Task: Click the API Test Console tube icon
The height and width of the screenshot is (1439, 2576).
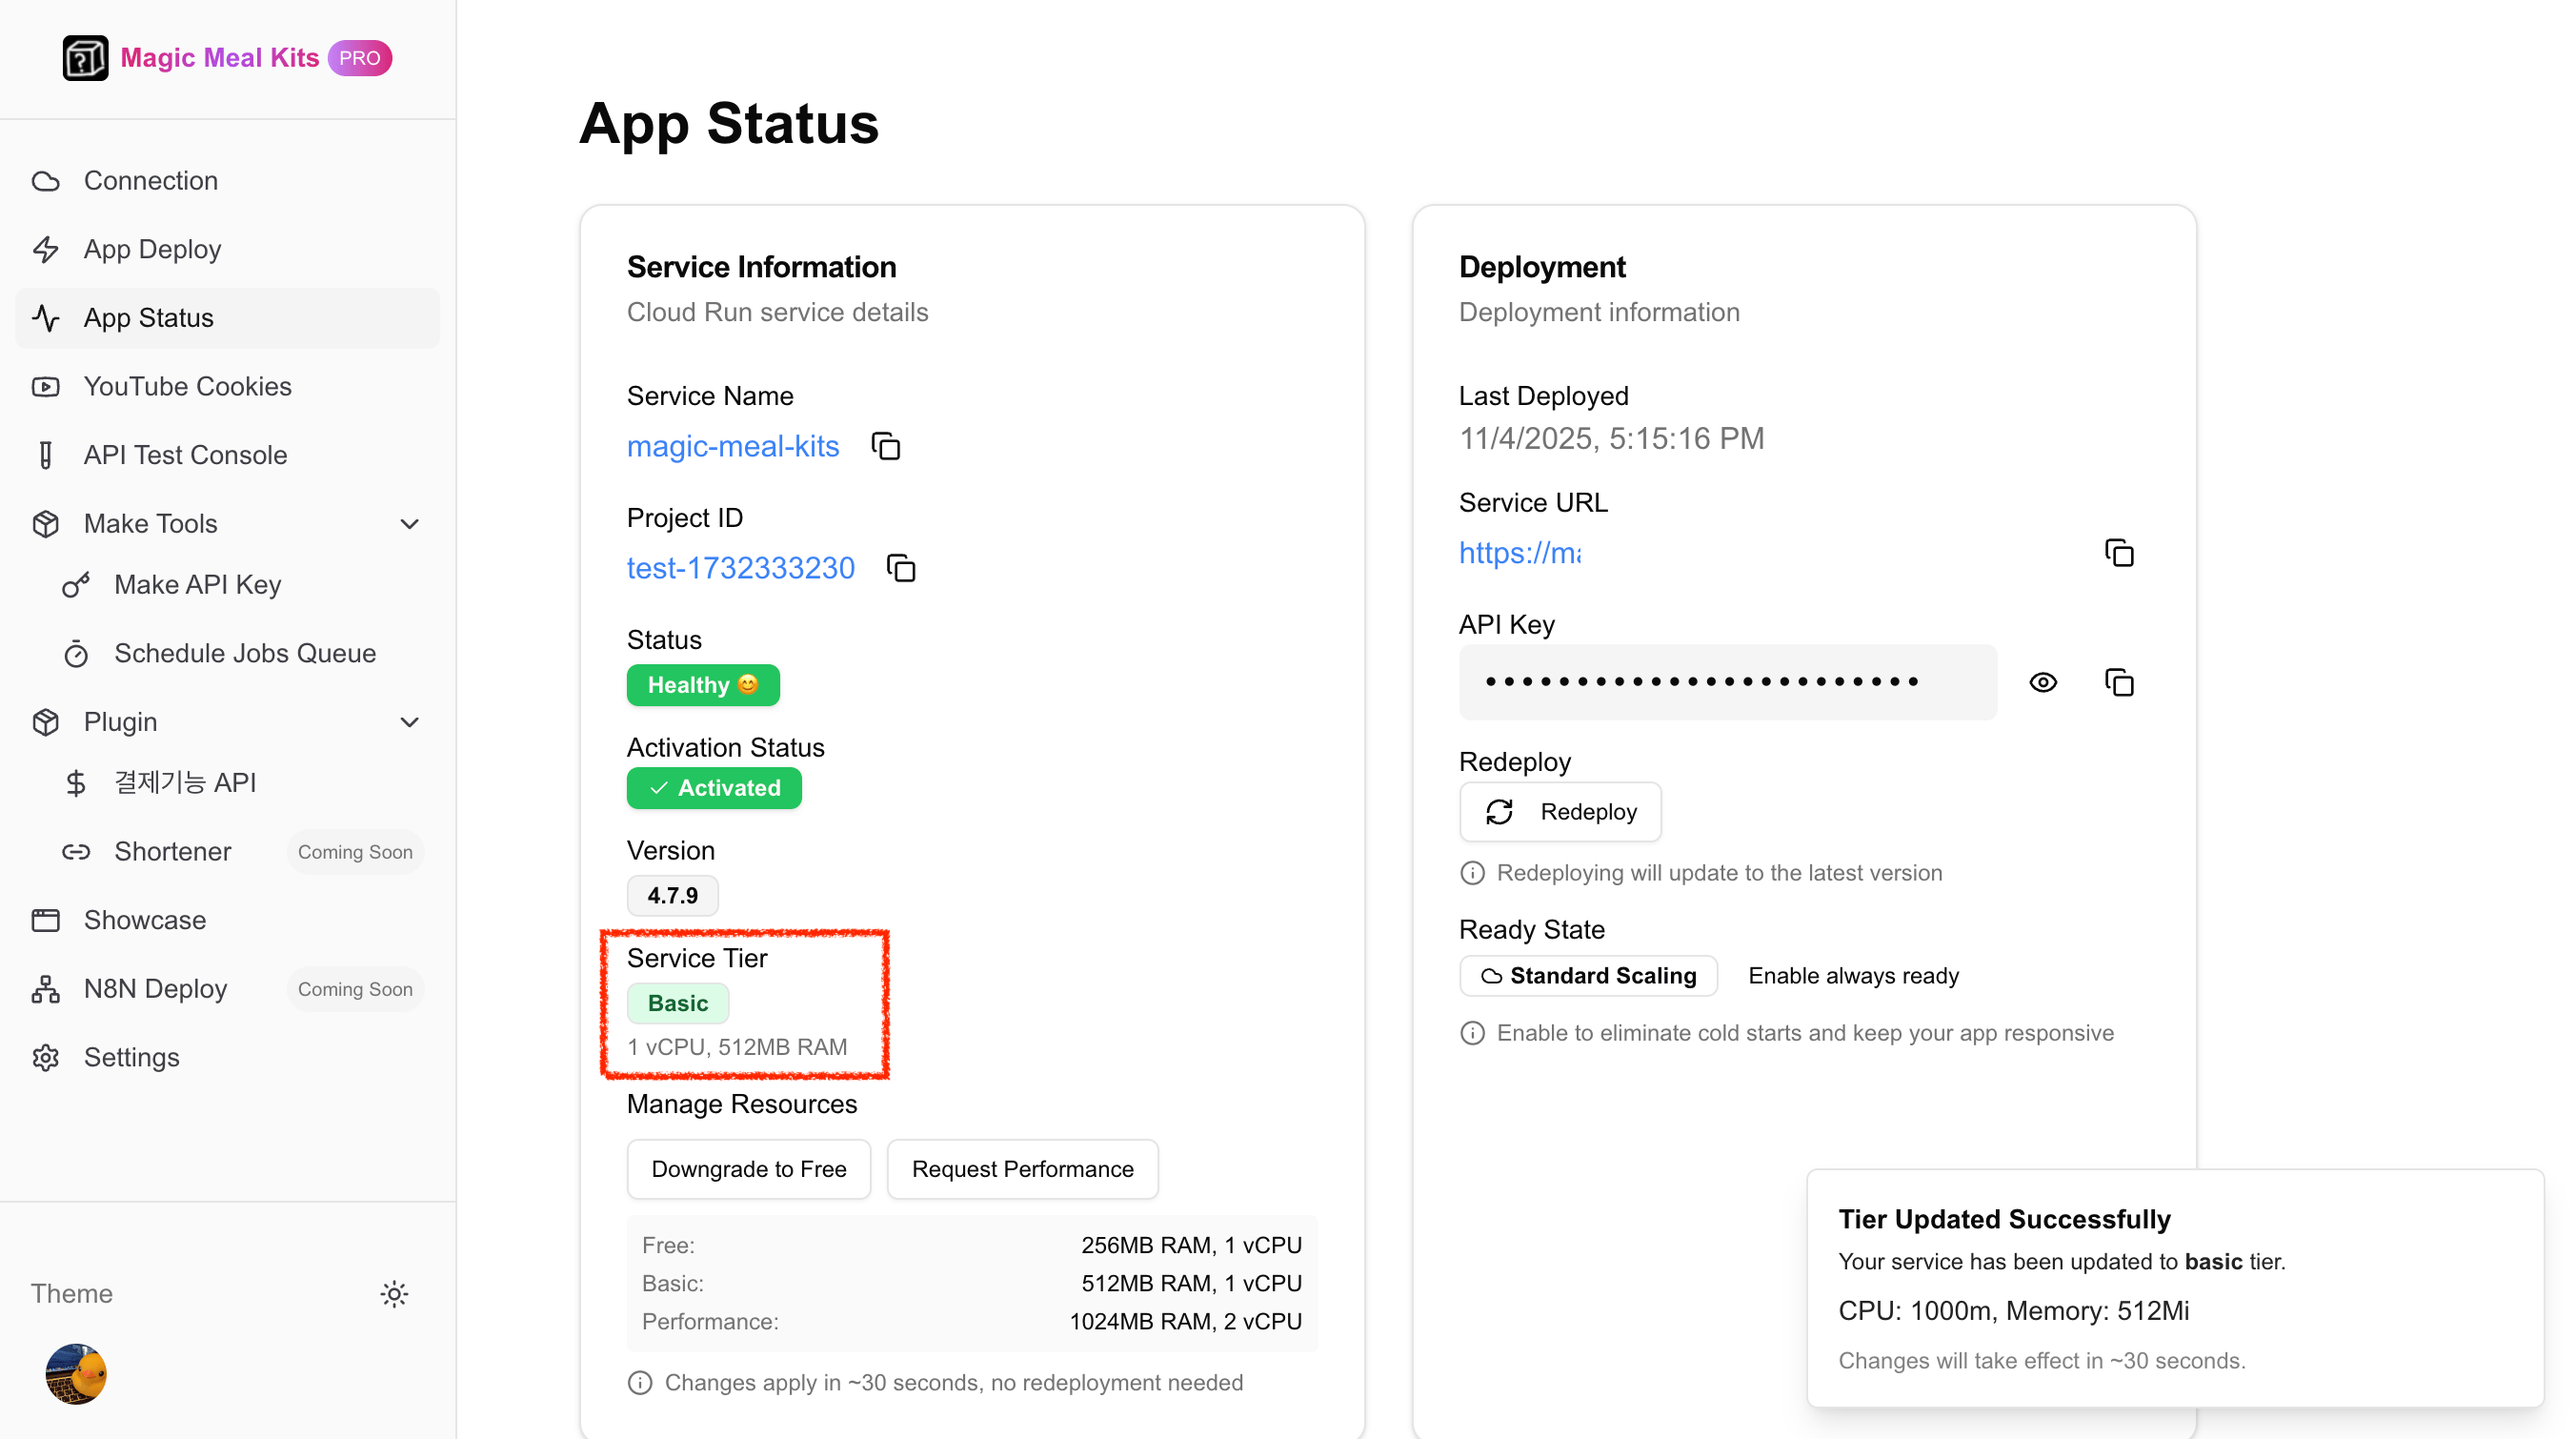Action: point(46,455)
